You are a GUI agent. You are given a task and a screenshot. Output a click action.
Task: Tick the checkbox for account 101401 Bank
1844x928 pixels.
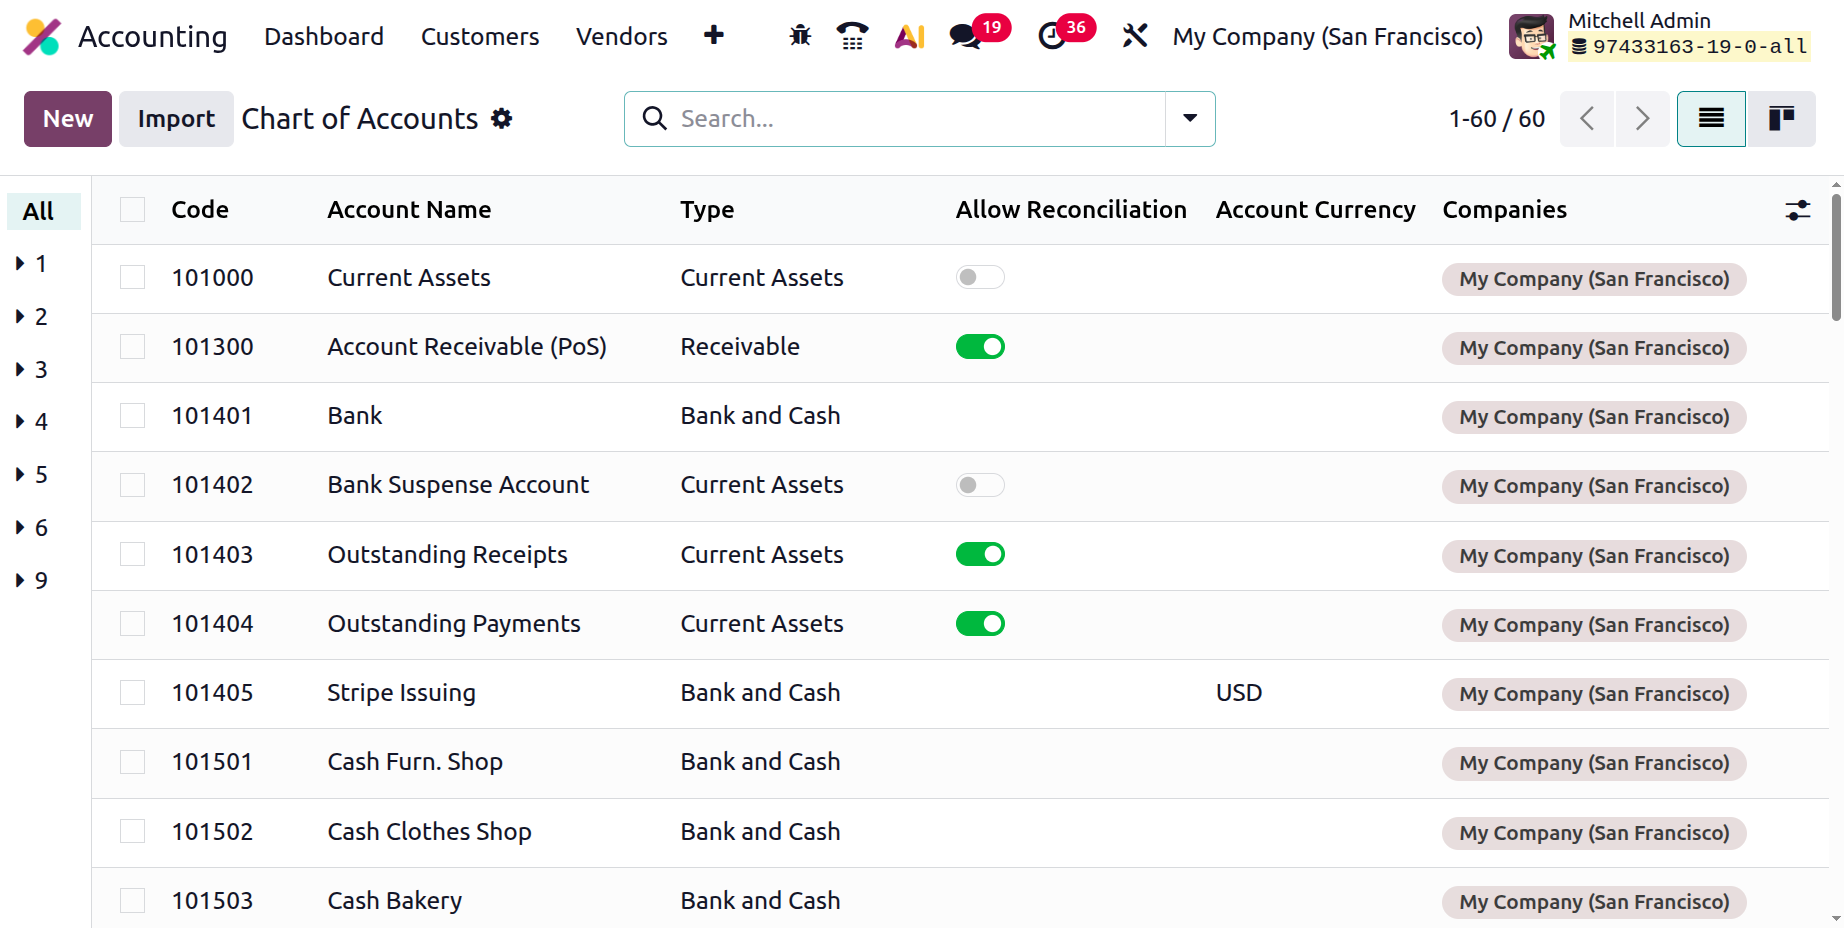click(x=133, y=416)
